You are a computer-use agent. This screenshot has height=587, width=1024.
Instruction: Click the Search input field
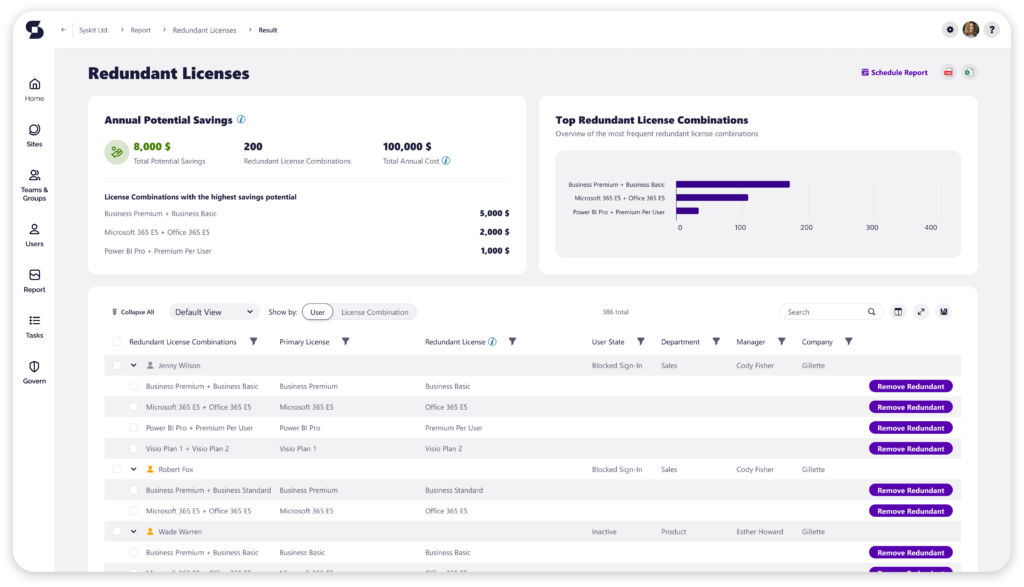[x=824, y=312]
